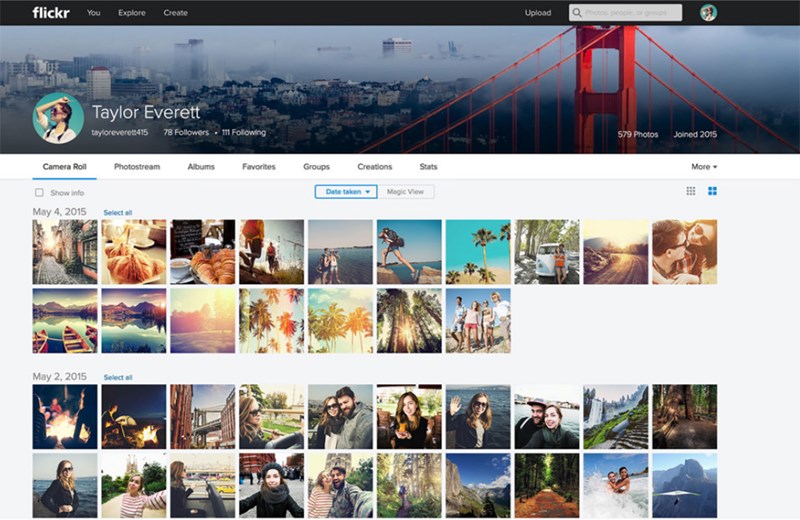Click the 111 Following link
The width and height of the screenshot is (800, 520).
244,132
